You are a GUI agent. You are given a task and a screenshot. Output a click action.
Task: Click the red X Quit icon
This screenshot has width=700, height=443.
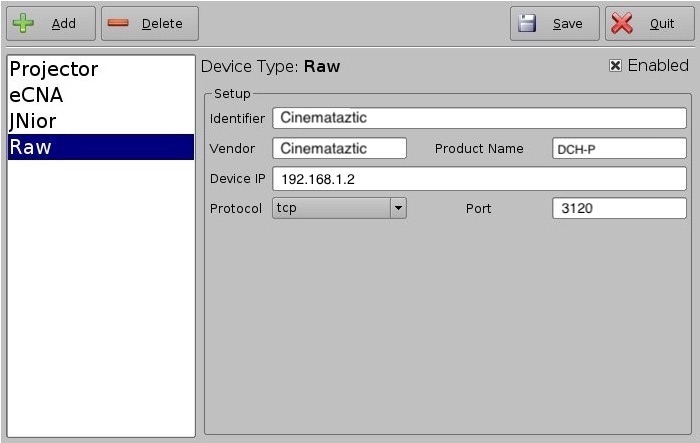point(622,23)
